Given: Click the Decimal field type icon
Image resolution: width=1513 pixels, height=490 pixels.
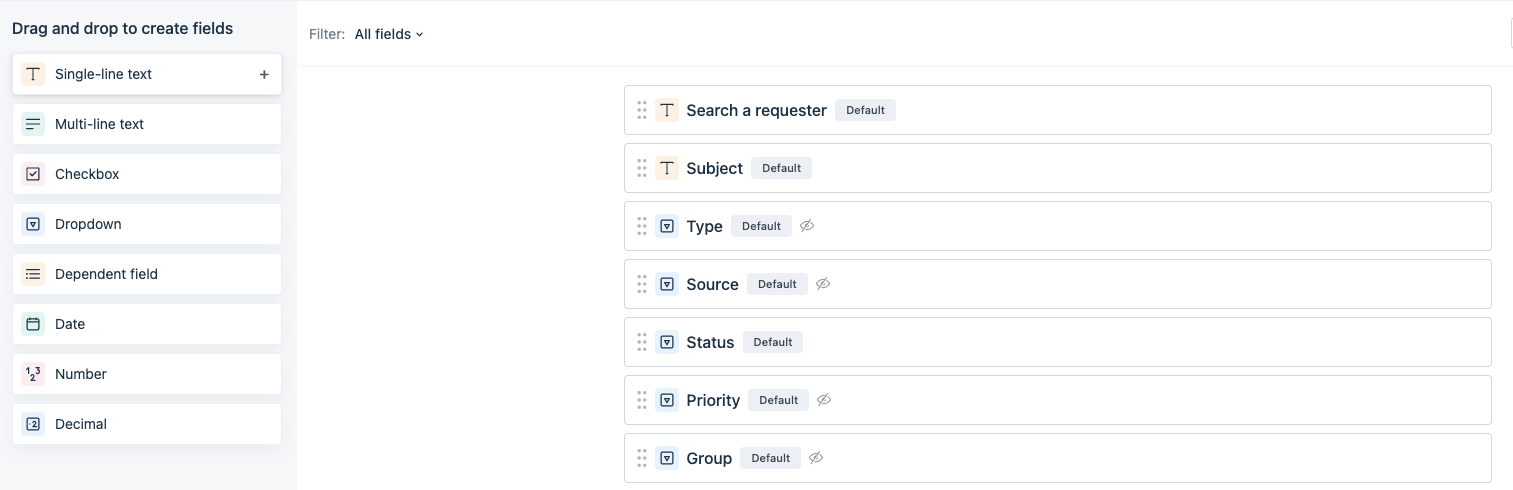Looking at the screenshot, I should pyautogui.click(x=33, y=424).
